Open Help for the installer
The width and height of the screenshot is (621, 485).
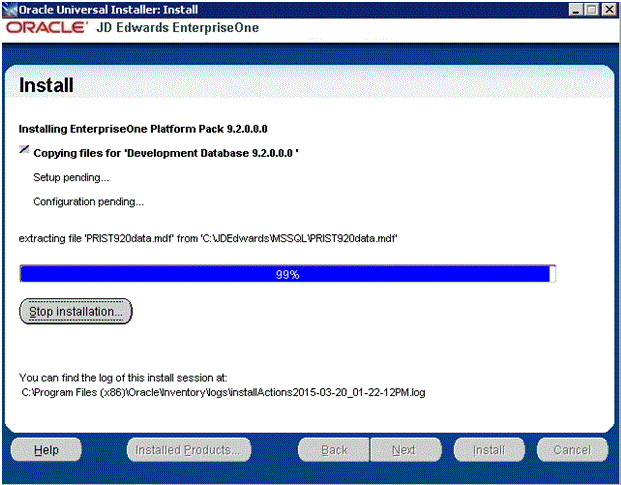pyautogui.click(x=46, y=450)
